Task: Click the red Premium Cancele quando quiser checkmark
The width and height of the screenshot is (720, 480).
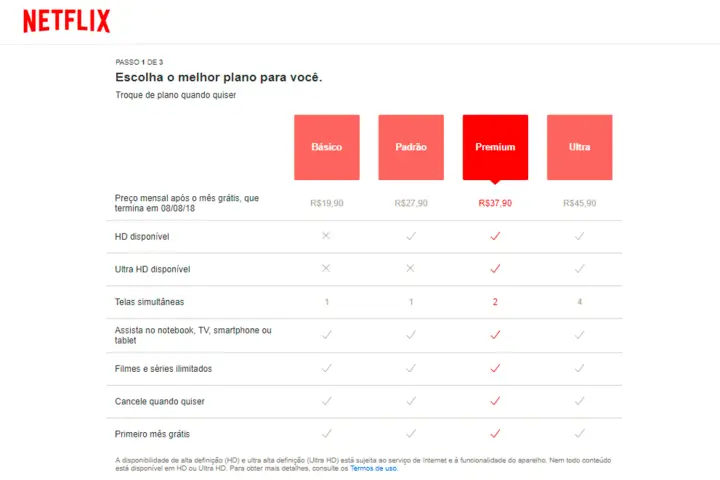Action: (495, 401)
